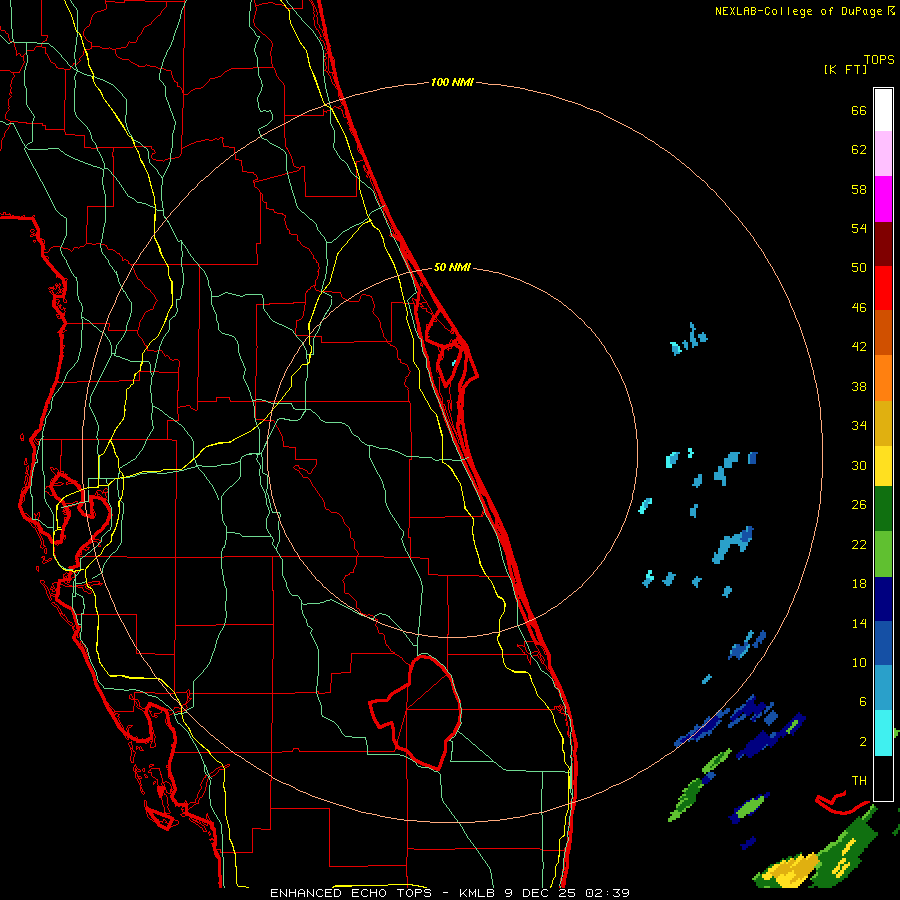
Task: Click the Lake Okeechobee outline on the map
Action: [x=416, y=712]
